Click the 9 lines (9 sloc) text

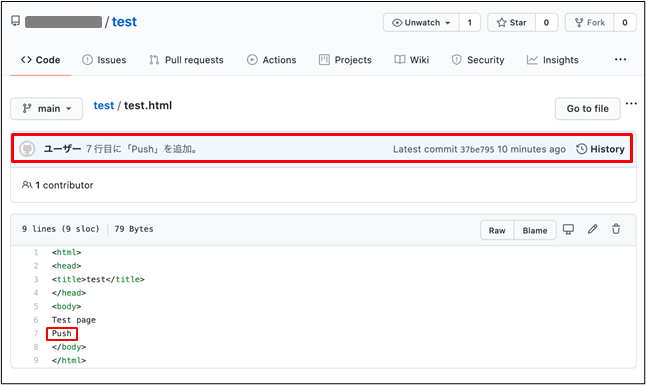point(61,229)
